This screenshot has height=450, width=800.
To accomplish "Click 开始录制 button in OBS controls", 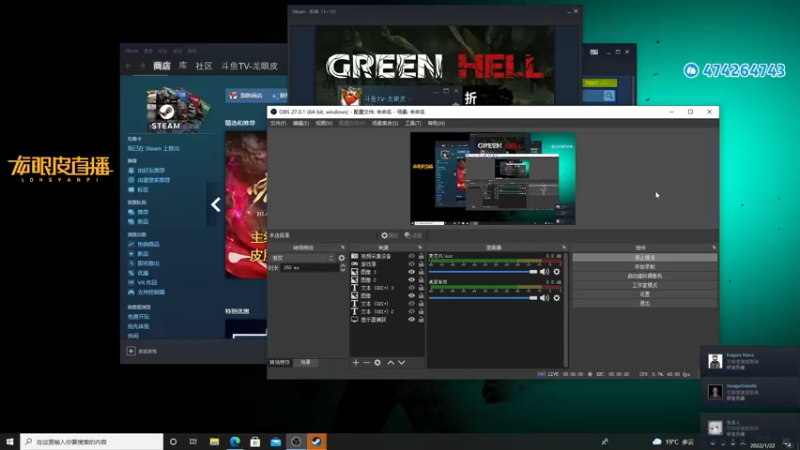I will point(644,267).
